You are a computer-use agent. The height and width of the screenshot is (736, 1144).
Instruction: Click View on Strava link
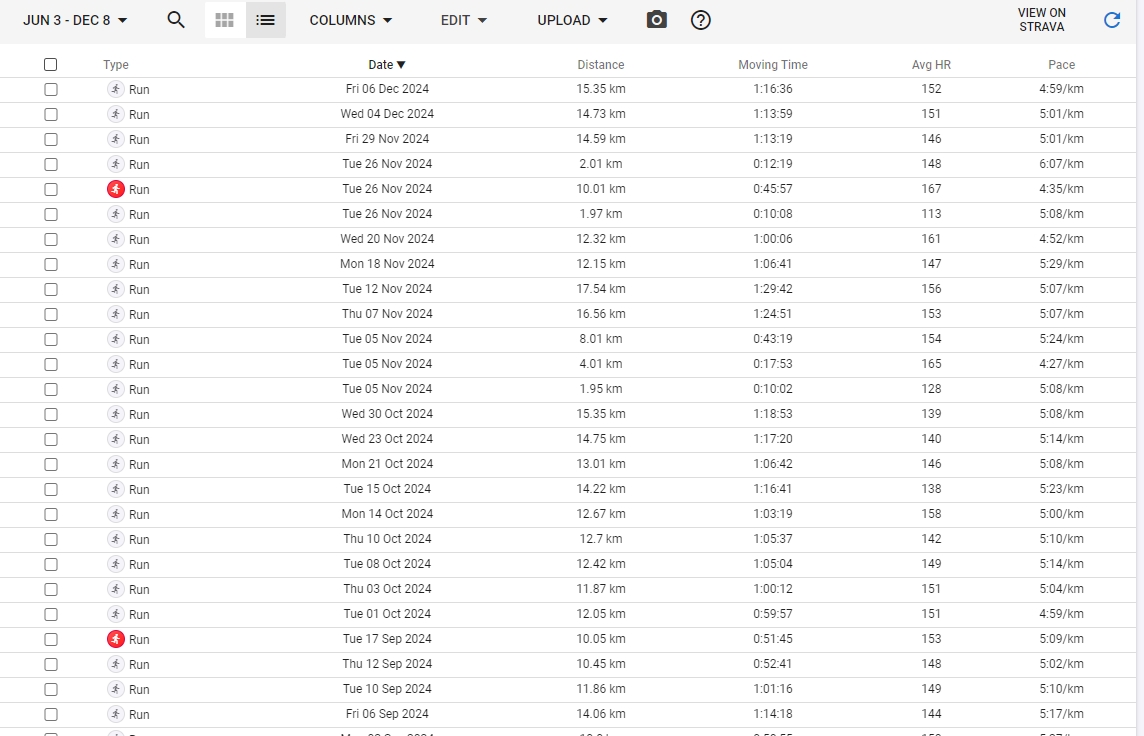(x=1041, y=20)
